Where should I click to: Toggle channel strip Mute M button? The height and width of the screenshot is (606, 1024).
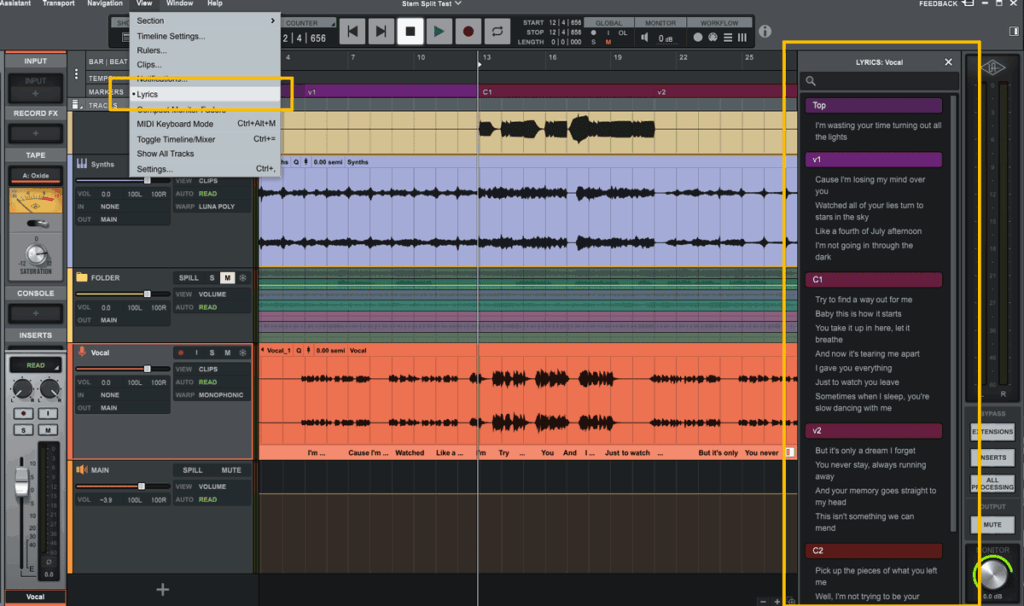(48, 430)
